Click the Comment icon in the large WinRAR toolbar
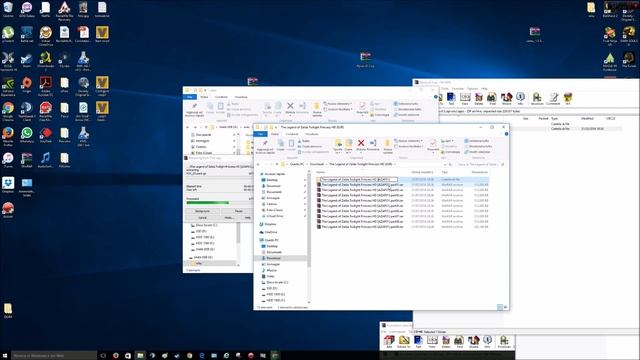Screen dimensions: 640x360 click(x=553, y=97)
